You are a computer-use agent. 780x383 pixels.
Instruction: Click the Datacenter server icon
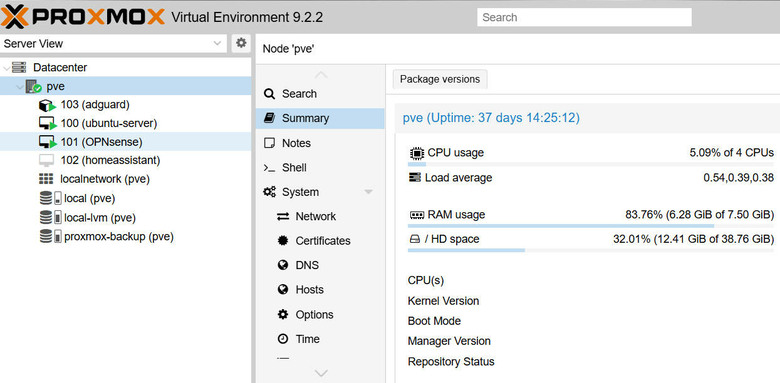pyautogui.click(x=19, y=67)
